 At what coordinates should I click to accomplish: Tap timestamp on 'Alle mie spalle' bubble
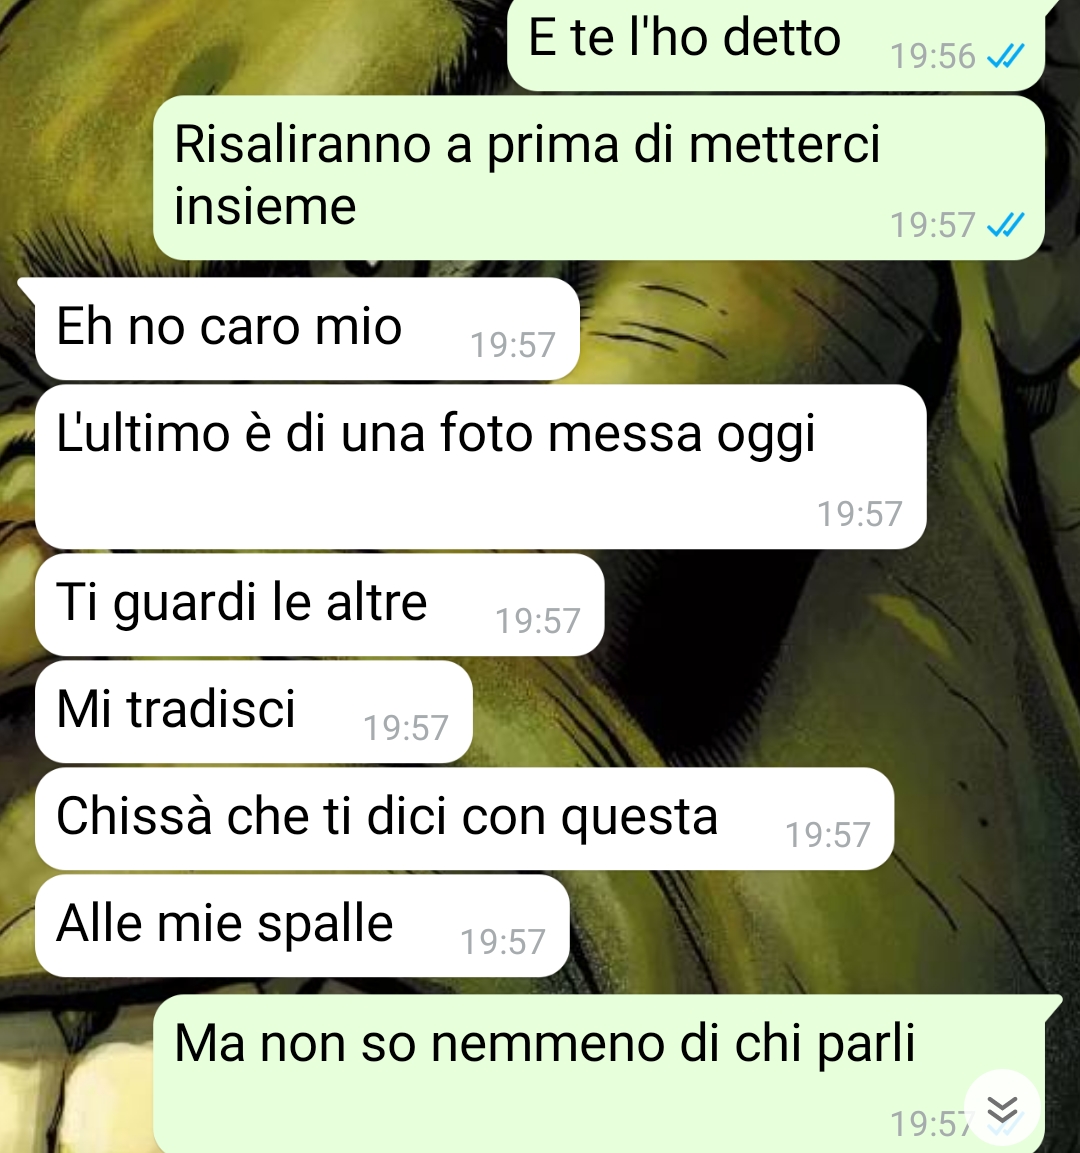click(503, 942)
